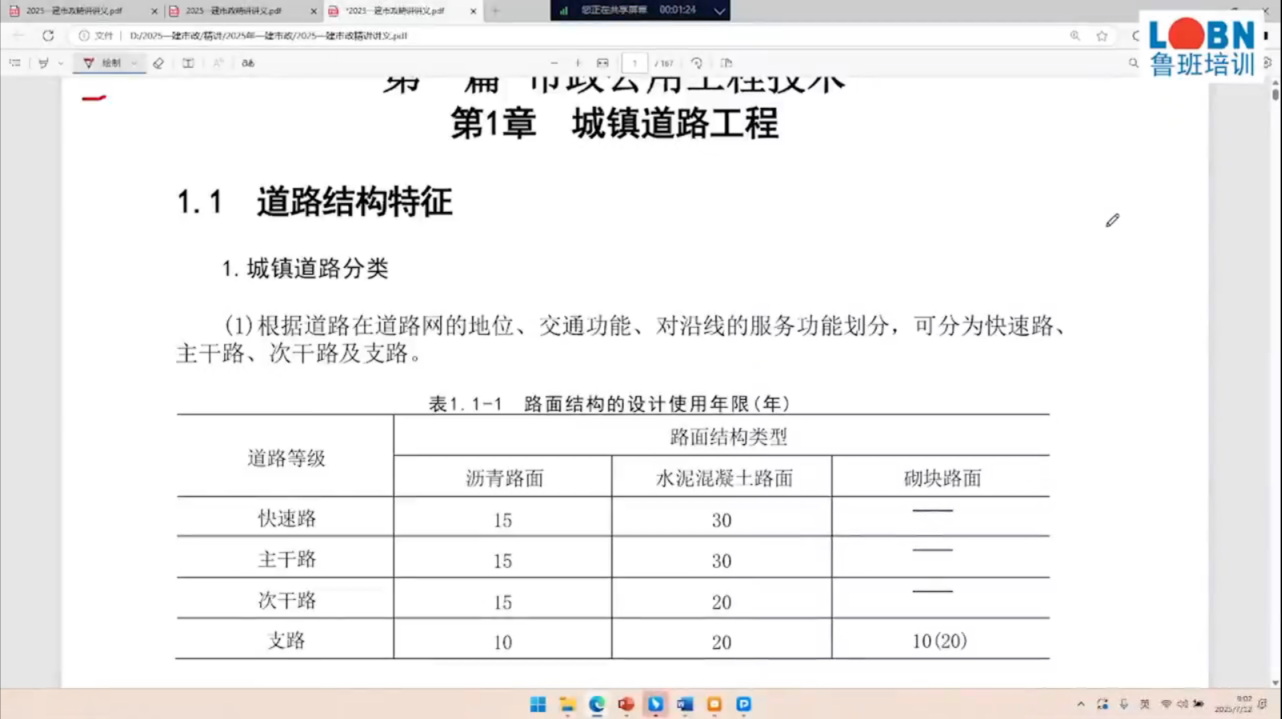This screenshot has height=719, width=1282.
Task: Open the taskbar clock and date
Action: point(1234,704)
